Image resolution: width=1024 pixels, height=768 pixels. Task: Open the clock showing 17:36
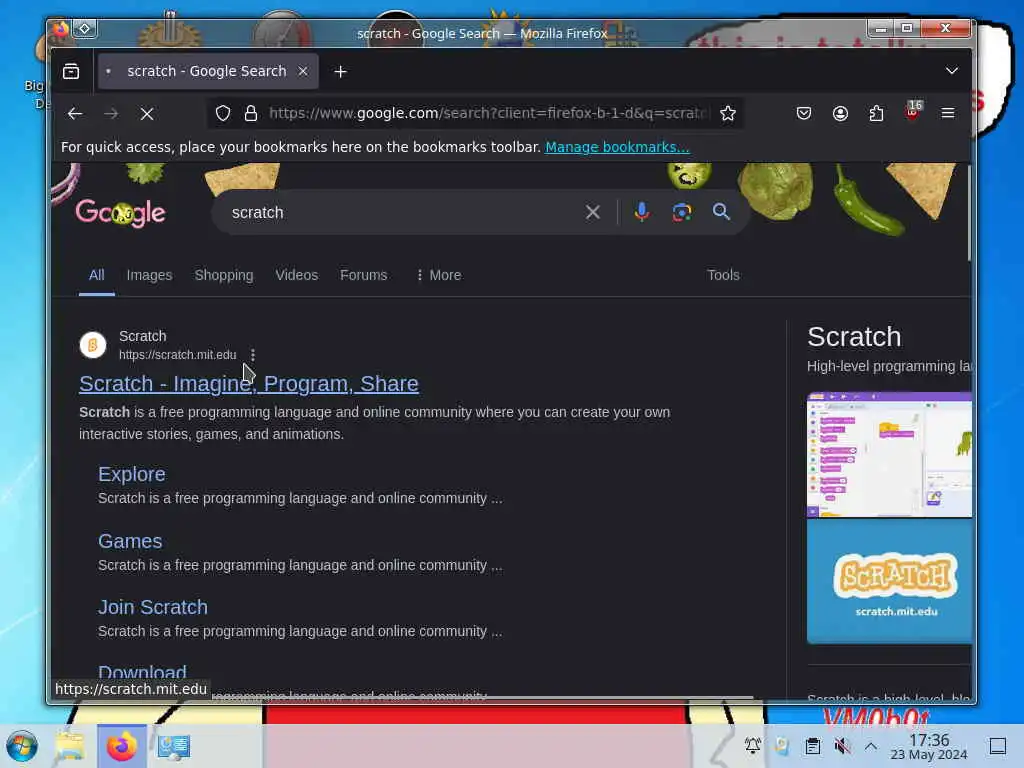pos(929,746)
